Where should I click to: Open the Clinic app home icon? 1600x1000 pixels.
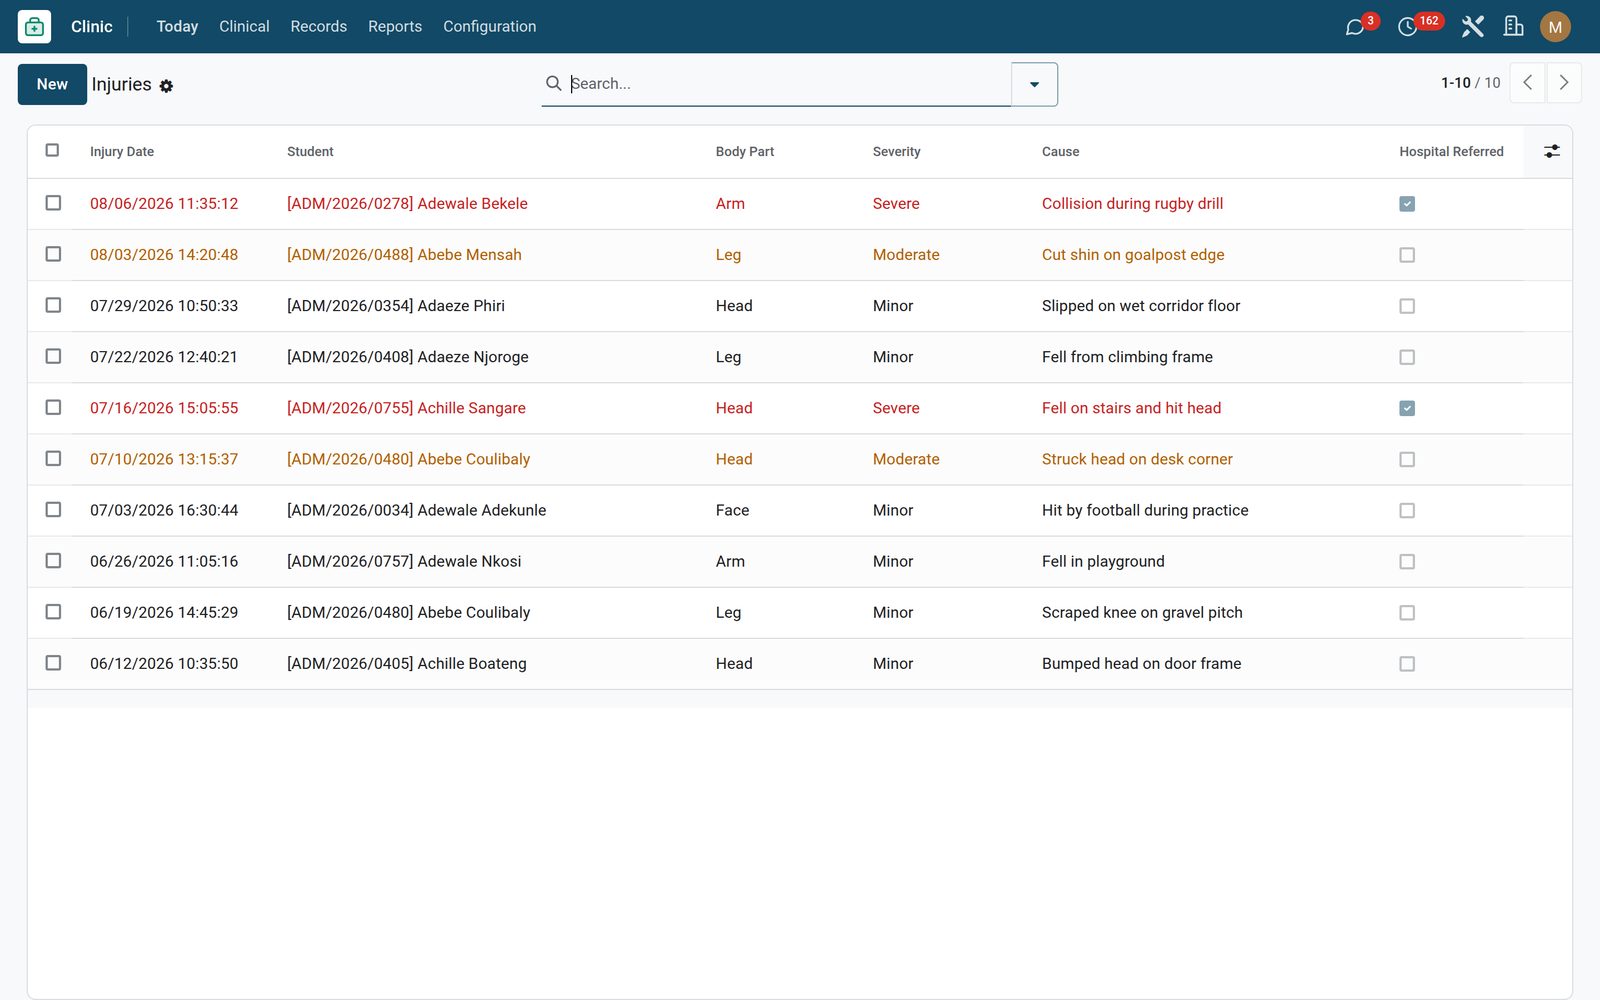pos(34,26)
